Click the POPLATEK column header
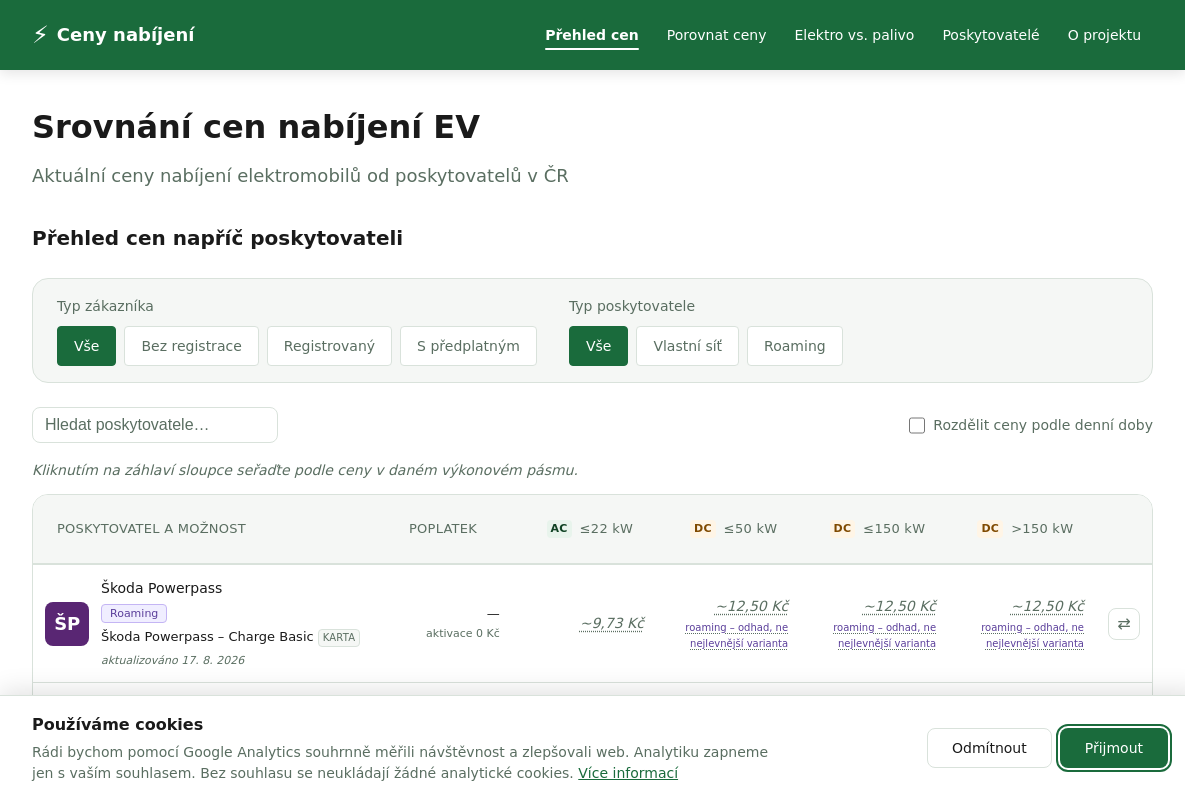 (443, 529)
